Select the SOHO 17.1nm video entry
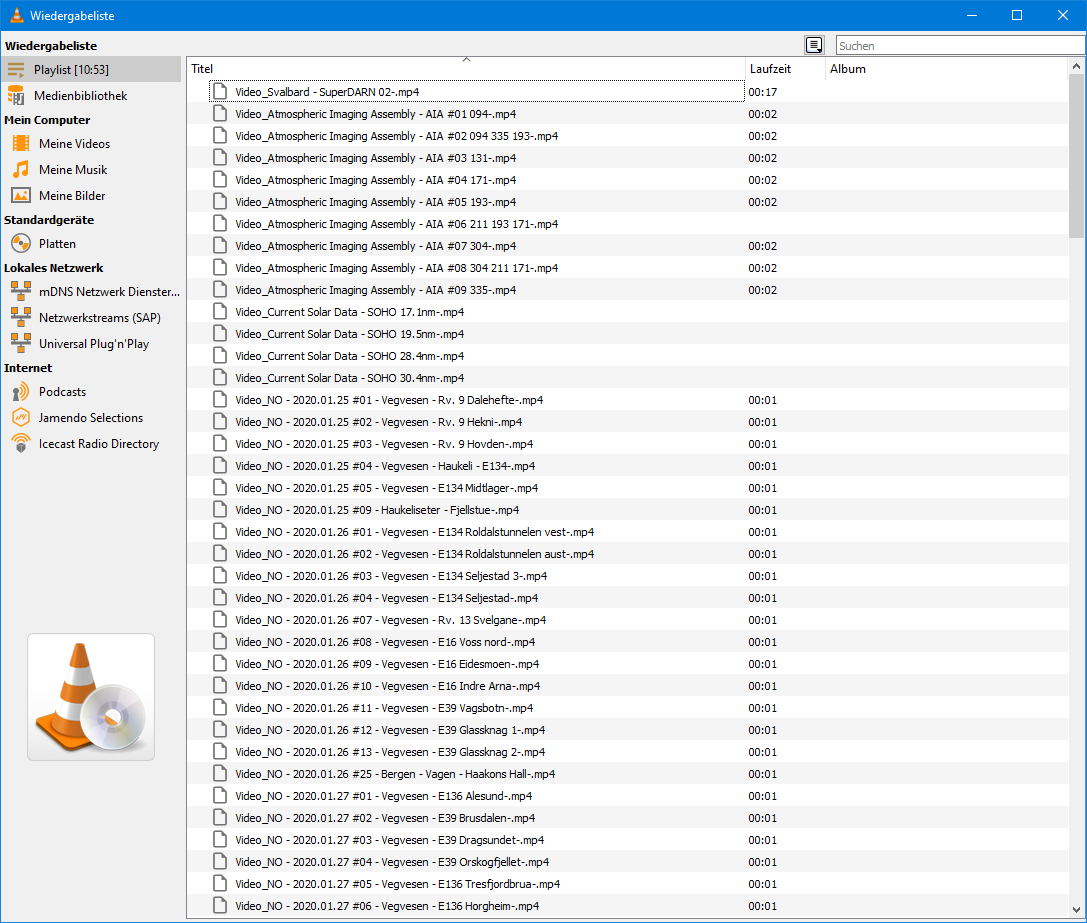This screenshot has height=923, width=1087. pos(349,312)
